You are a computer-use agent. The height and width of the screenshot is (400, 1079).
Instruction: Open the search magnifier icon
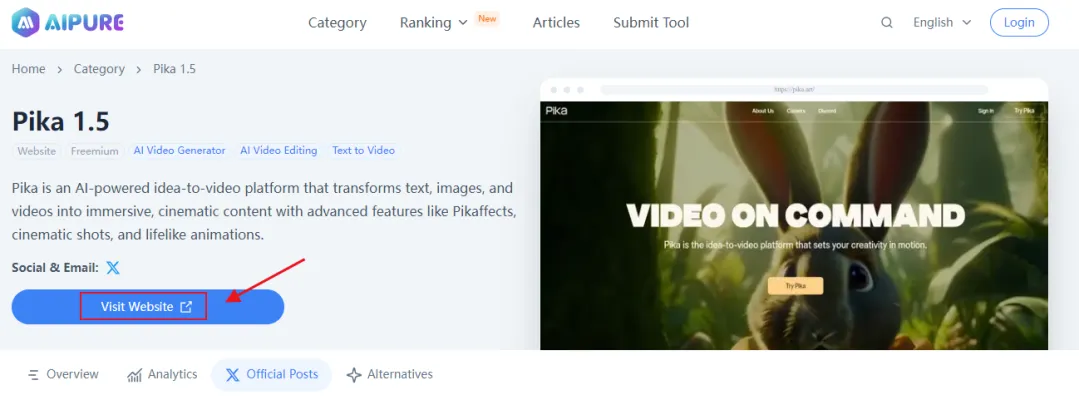click(x=887, y=22)
